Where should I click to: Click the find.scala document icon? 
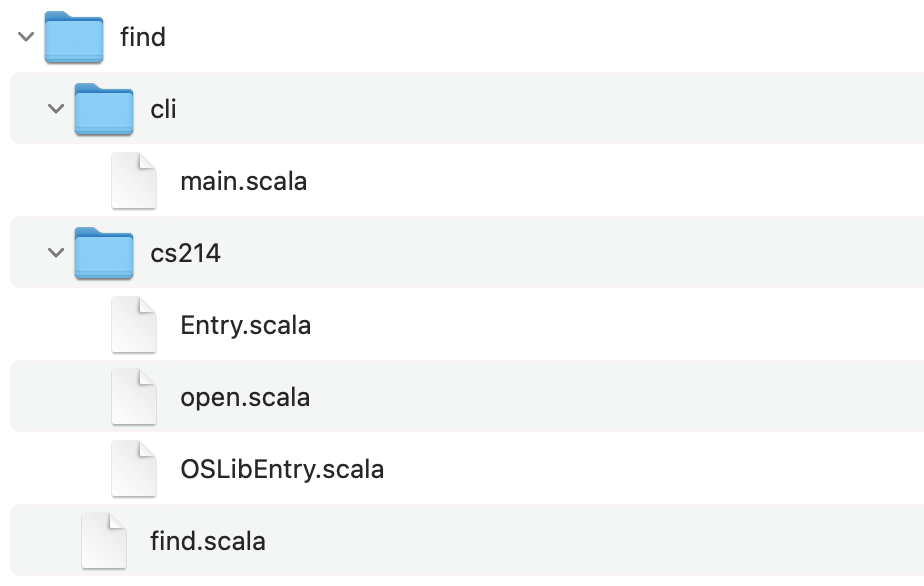tap(104, 541)
